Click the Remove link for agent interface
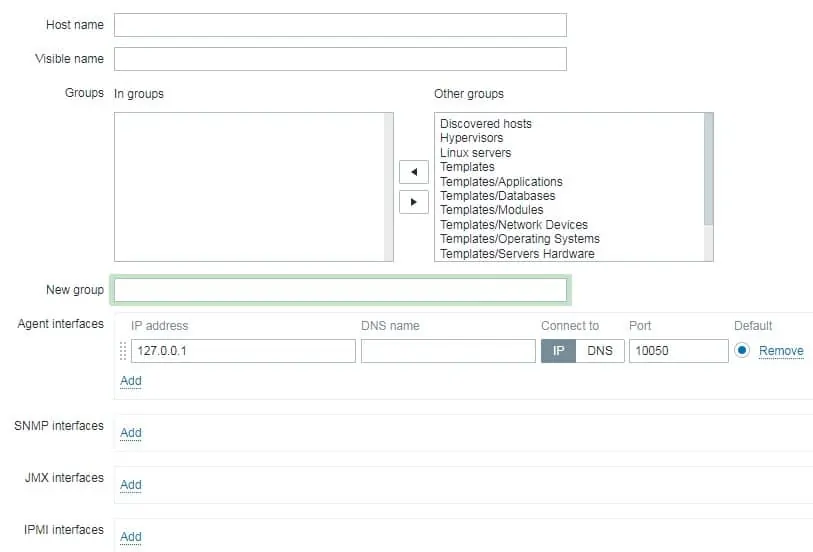Viewport: 813px width, 552px height. coord(781,351)
